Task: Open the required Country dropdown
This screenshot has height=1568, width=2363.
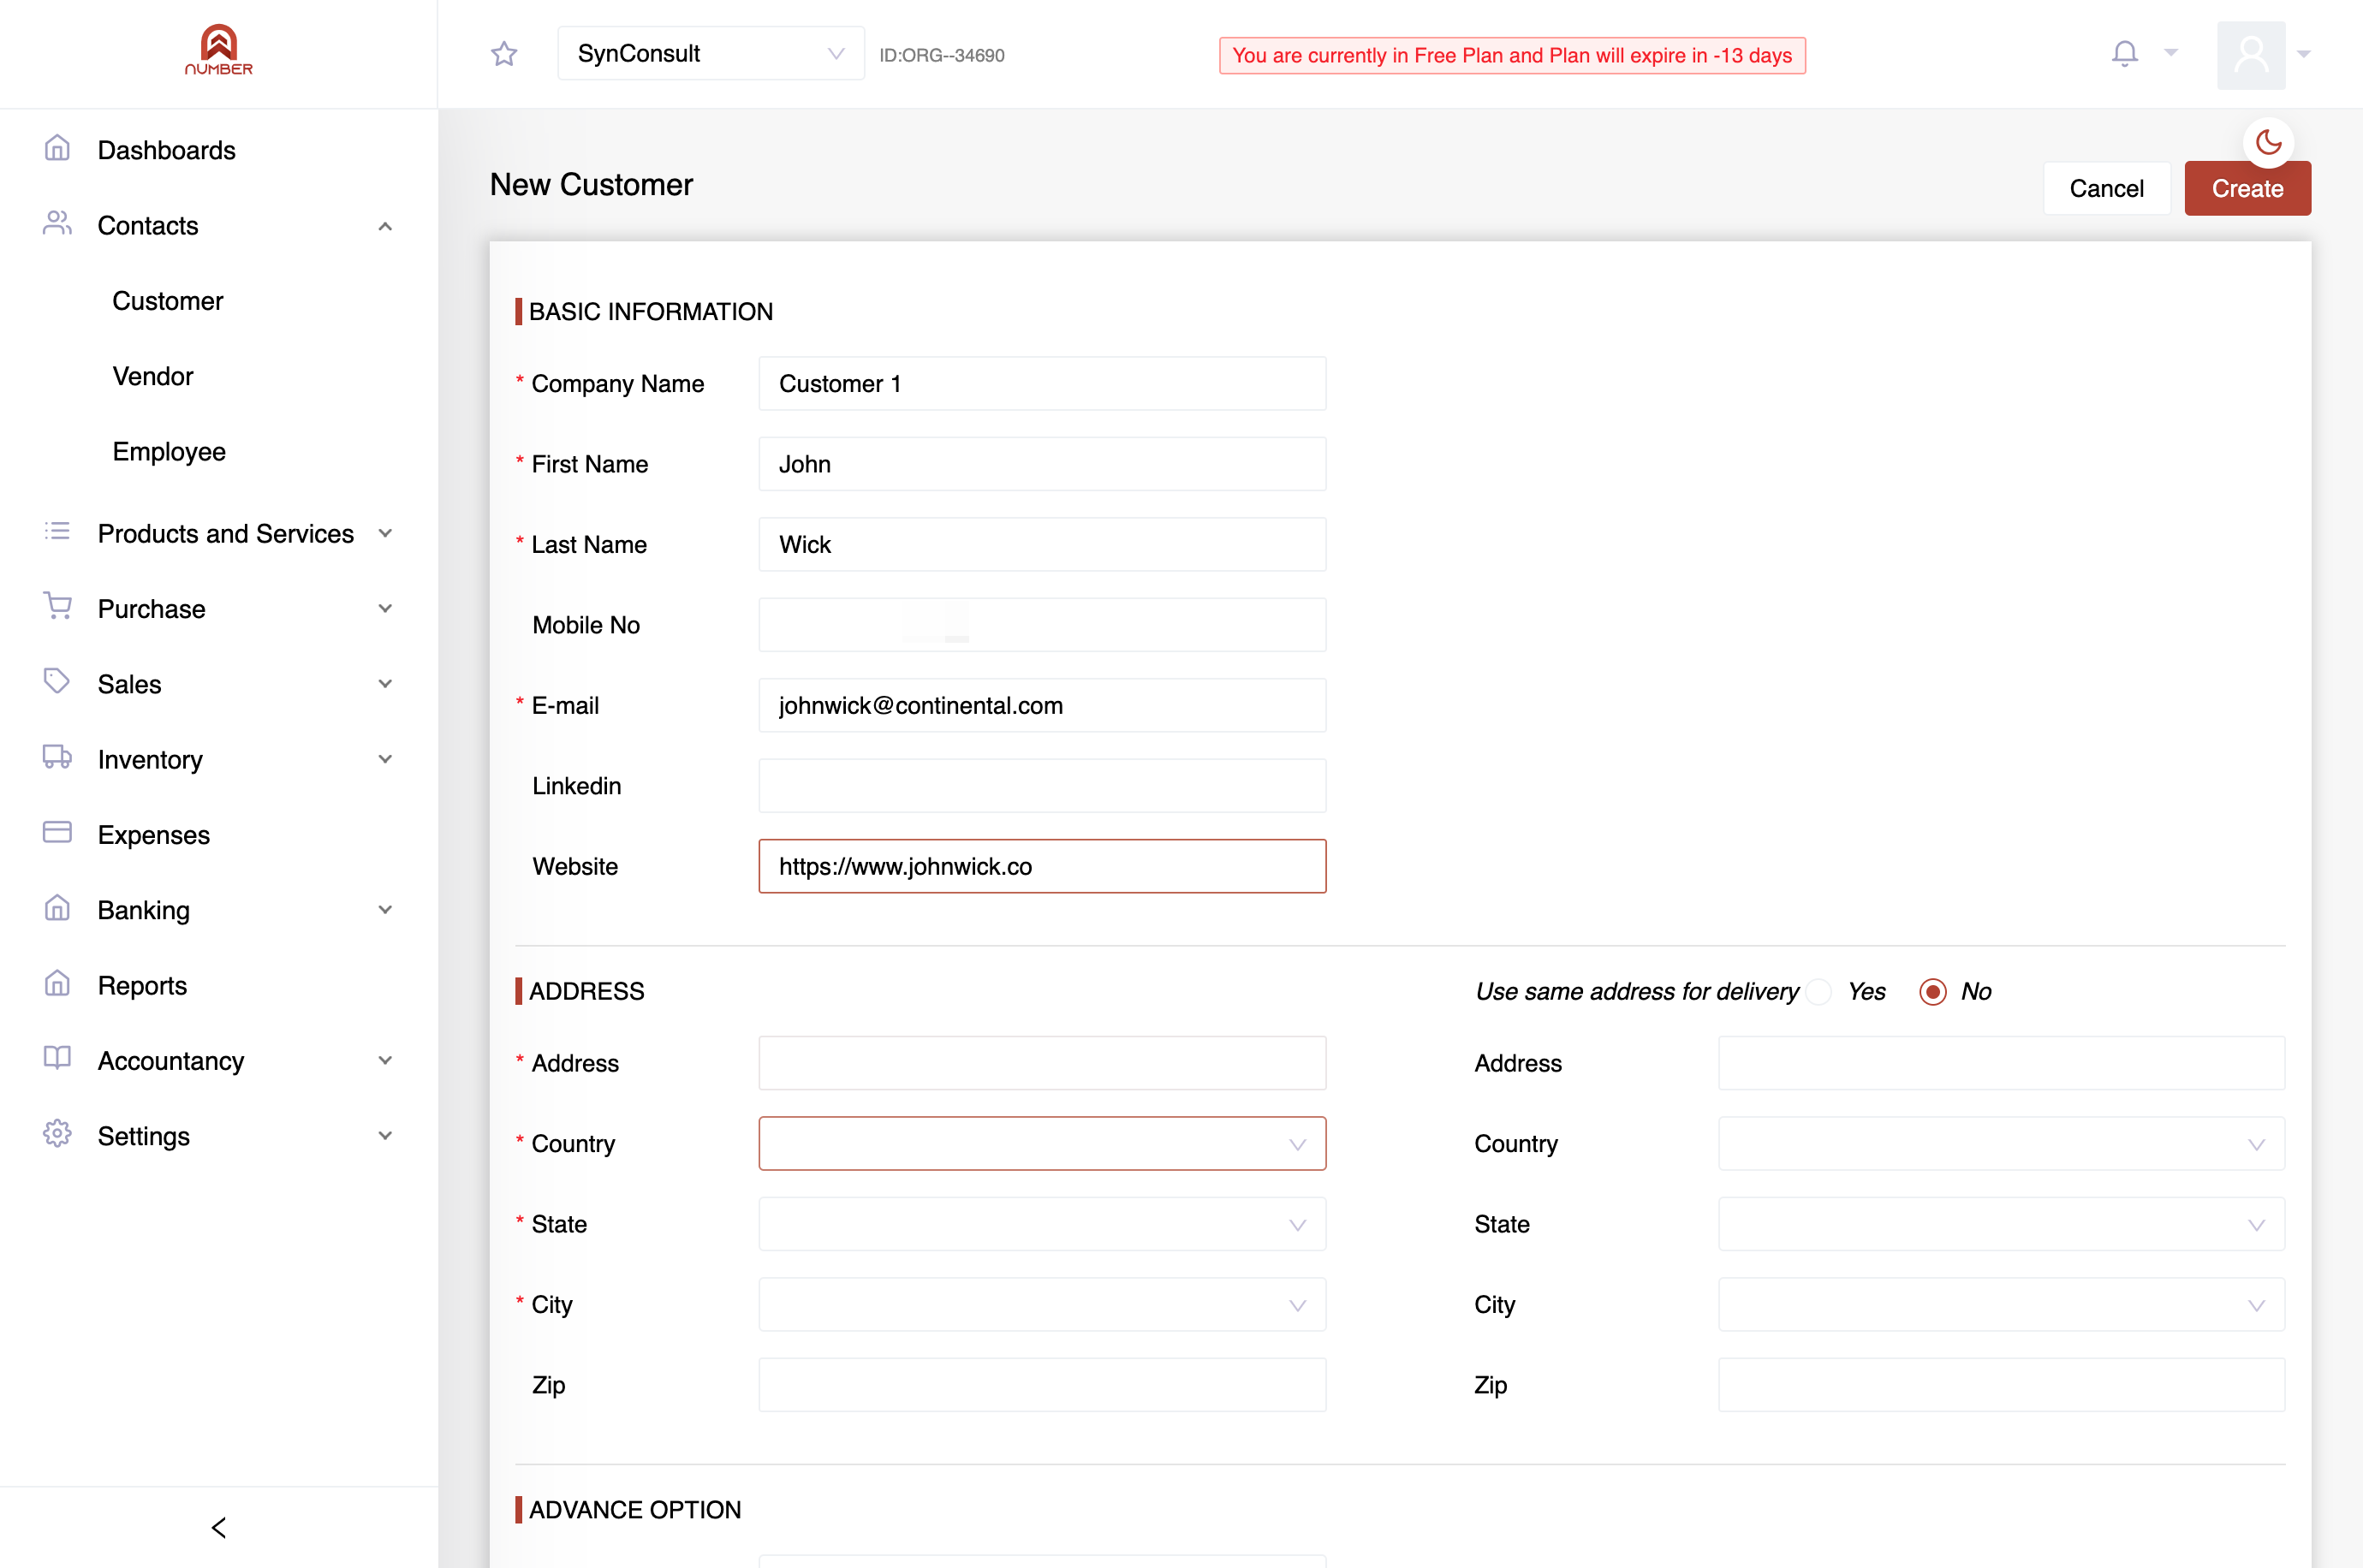Action: (1042, 1144)
